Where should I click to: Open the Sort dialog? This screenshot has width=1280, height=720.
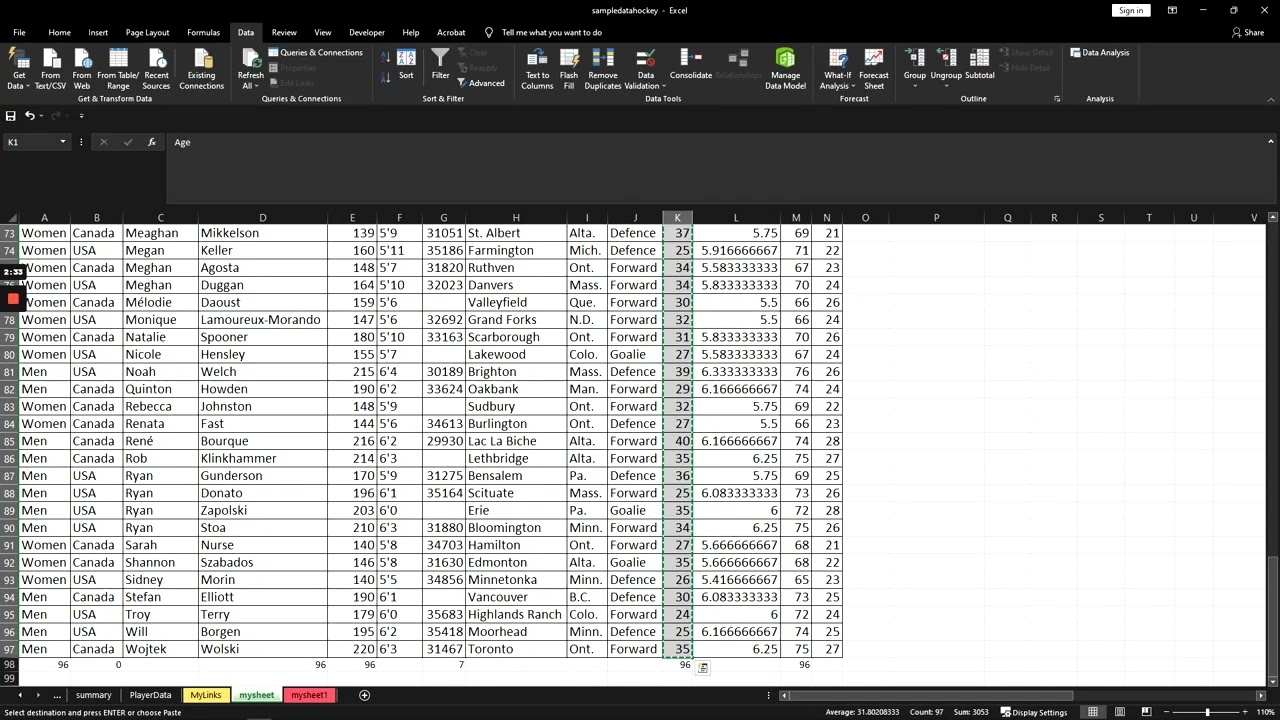click(406, 64)
